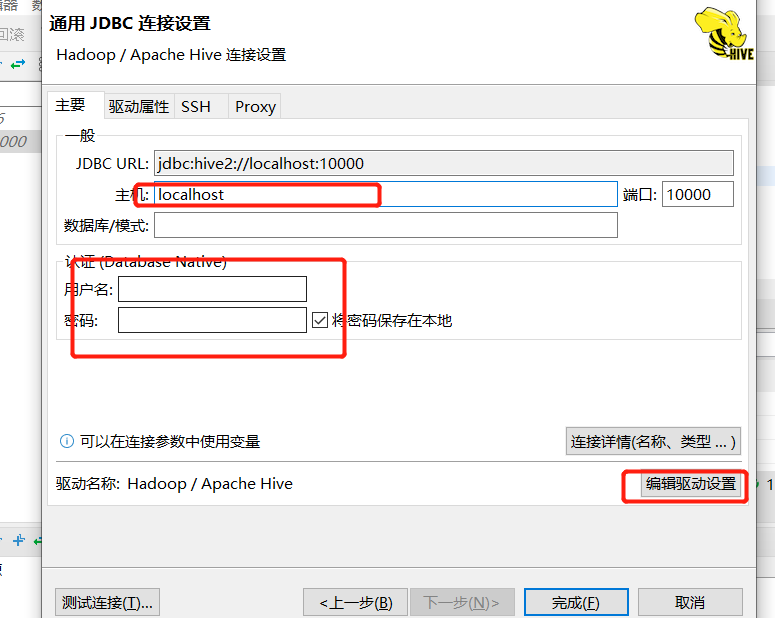Open 连接详情(名称、类型 ...) button

pyautogui.click(x=653, y=441)
